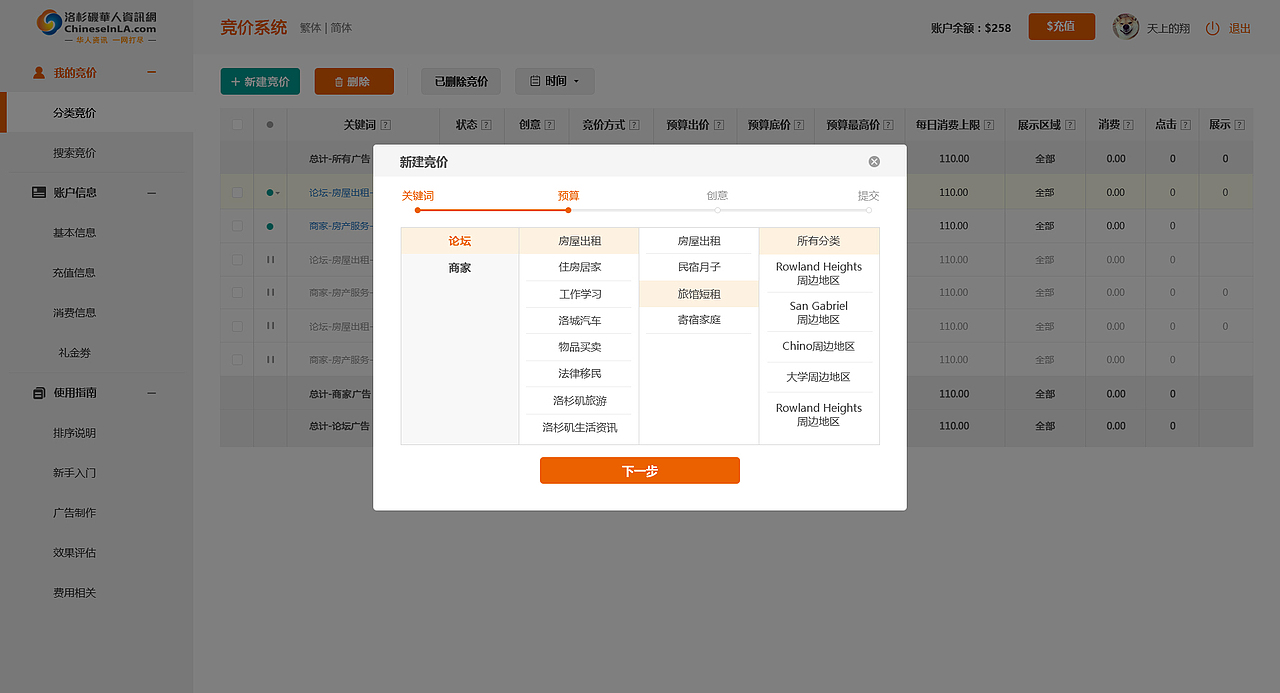Click the user avatar next to 天上的翔
1280x693 pixels.
[x=1125, y=27]
